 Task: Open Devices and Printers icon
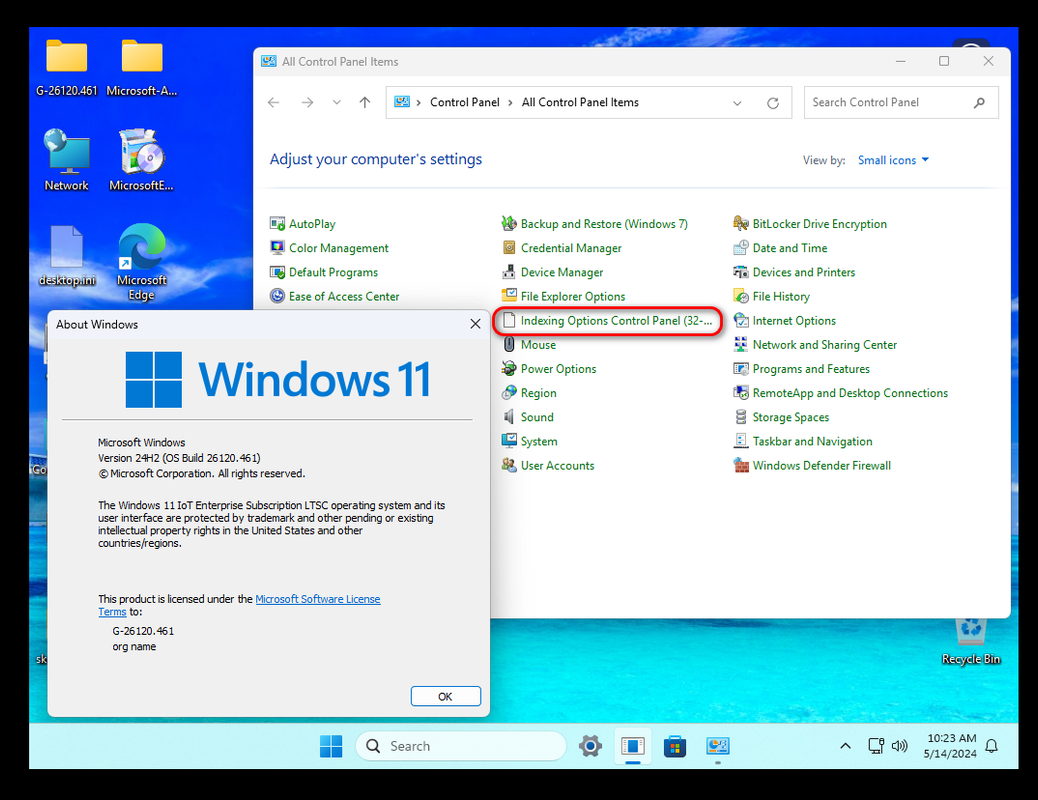(x=741, y=272)
